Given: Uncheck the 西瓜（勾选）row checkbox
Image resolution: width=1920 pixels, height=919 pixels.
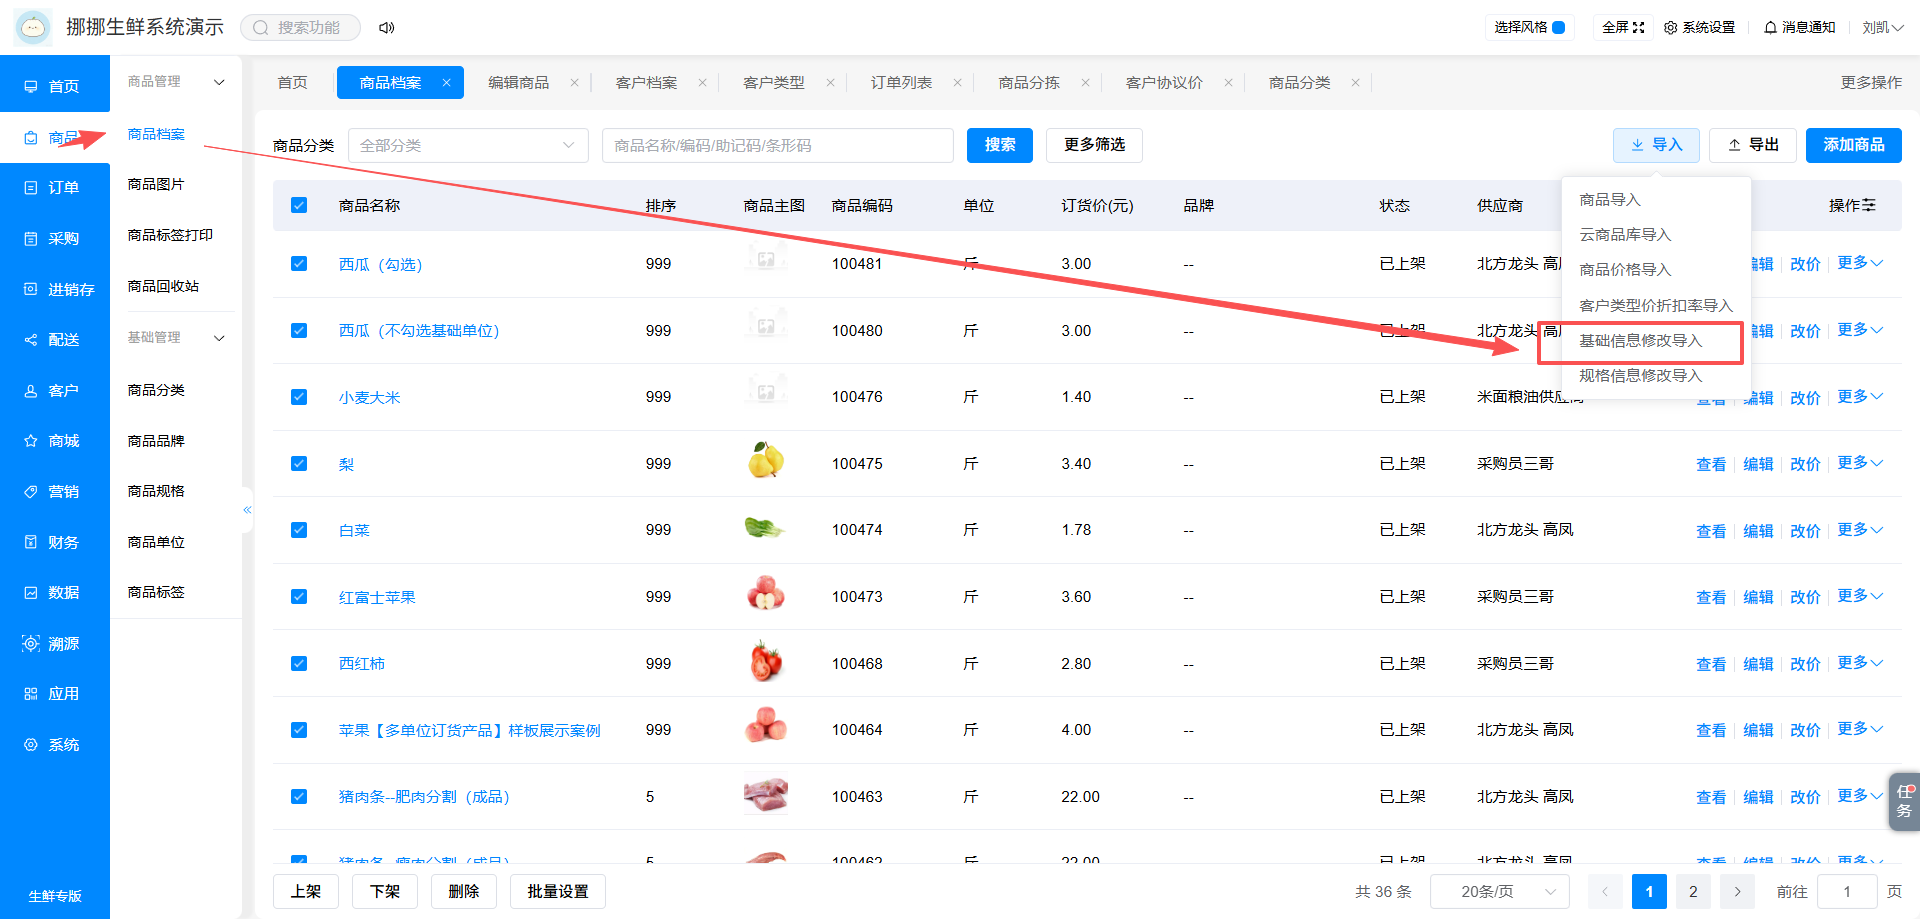Looking at the screenshot, I should pyautogui.click(x=299, y=264).
